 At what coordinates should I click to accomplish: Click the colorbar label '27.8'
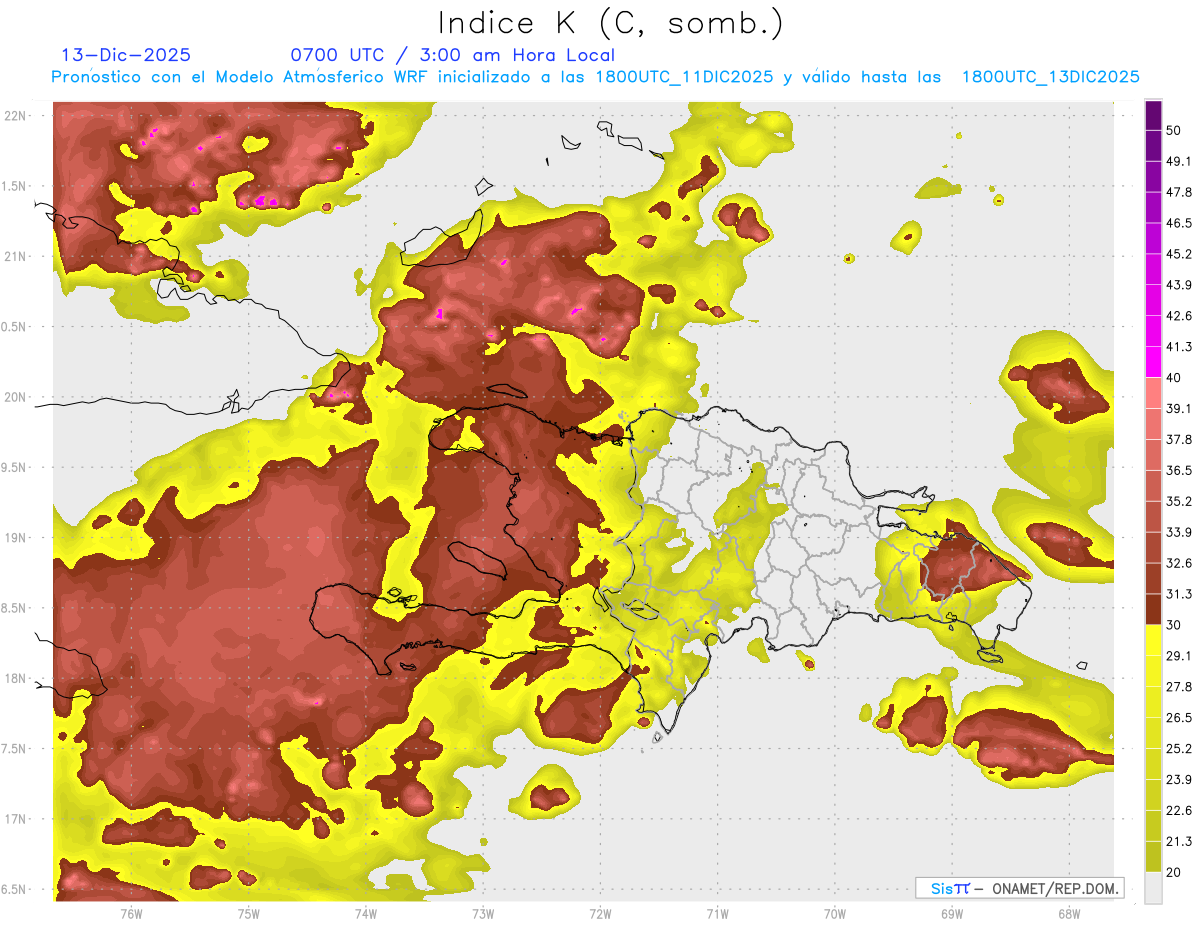(1179, 687)
